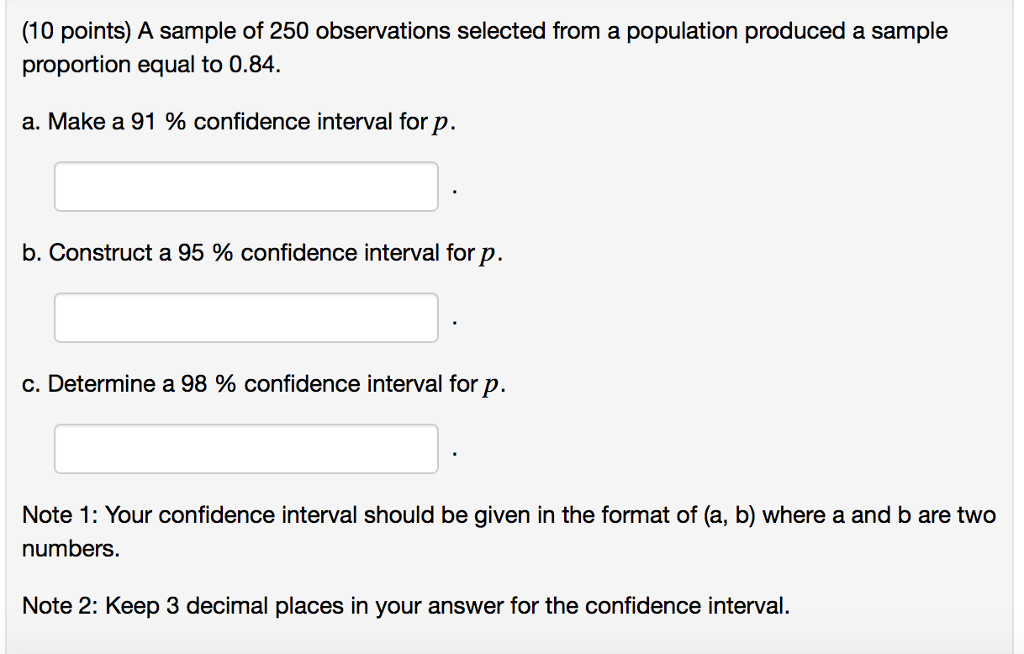Select the 95% confidence interval input box
Viewport: 1024px width, 654px height.
tap(245, 317)
